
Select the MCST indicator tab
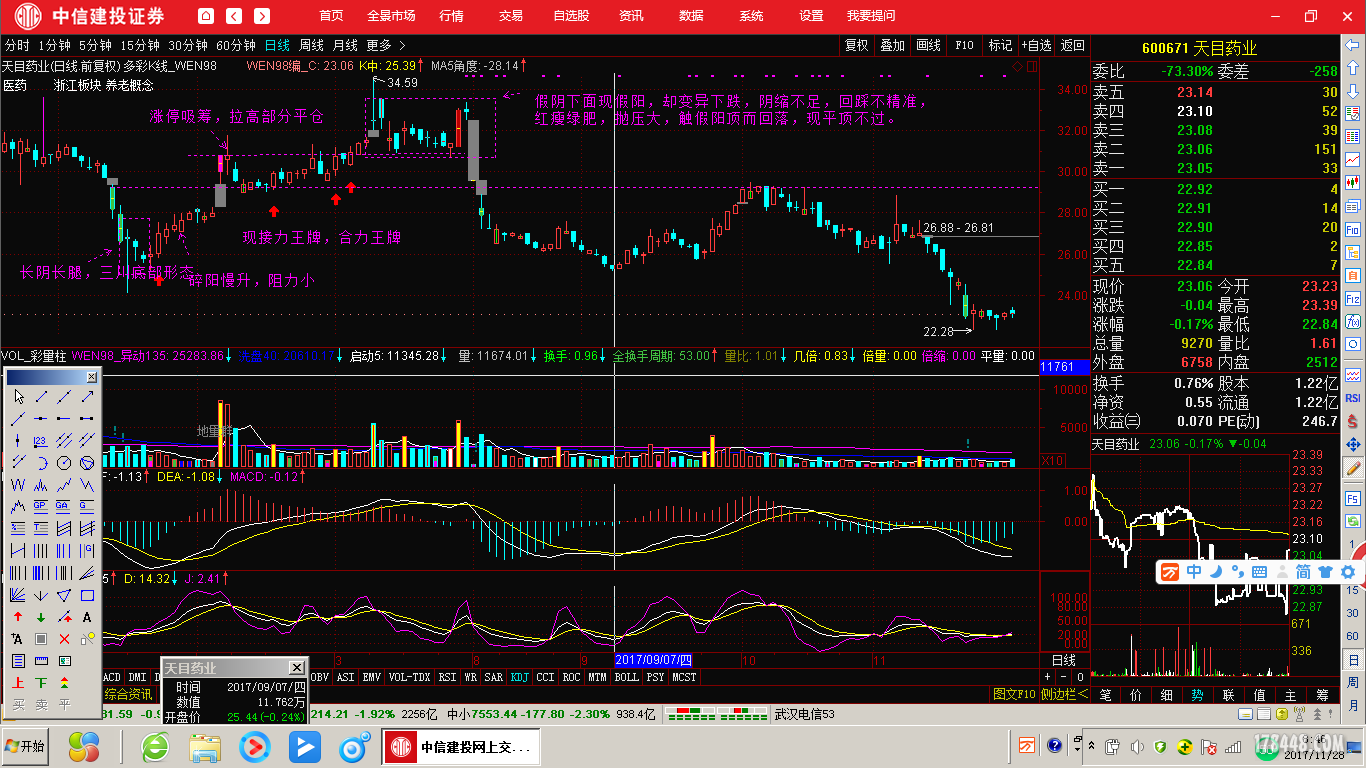685,677
